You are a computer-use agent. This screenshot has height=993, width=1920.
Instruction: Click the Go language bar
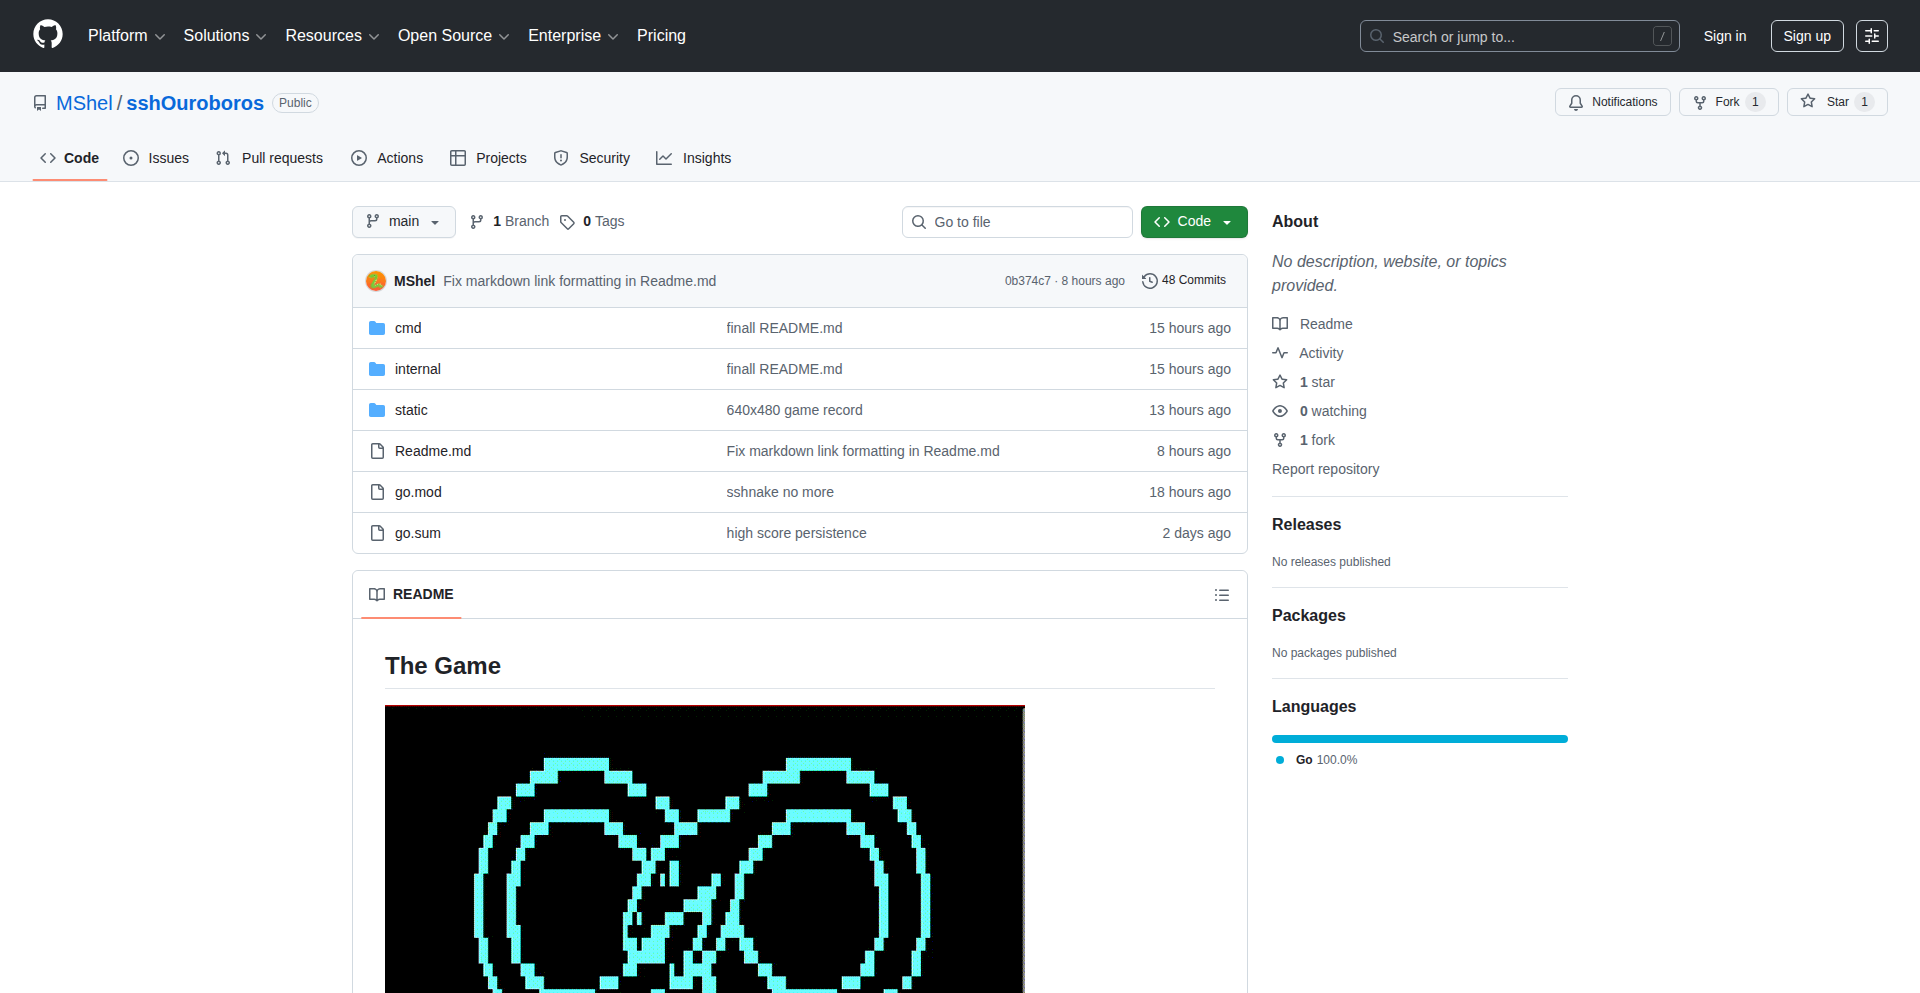[1419, 739]
